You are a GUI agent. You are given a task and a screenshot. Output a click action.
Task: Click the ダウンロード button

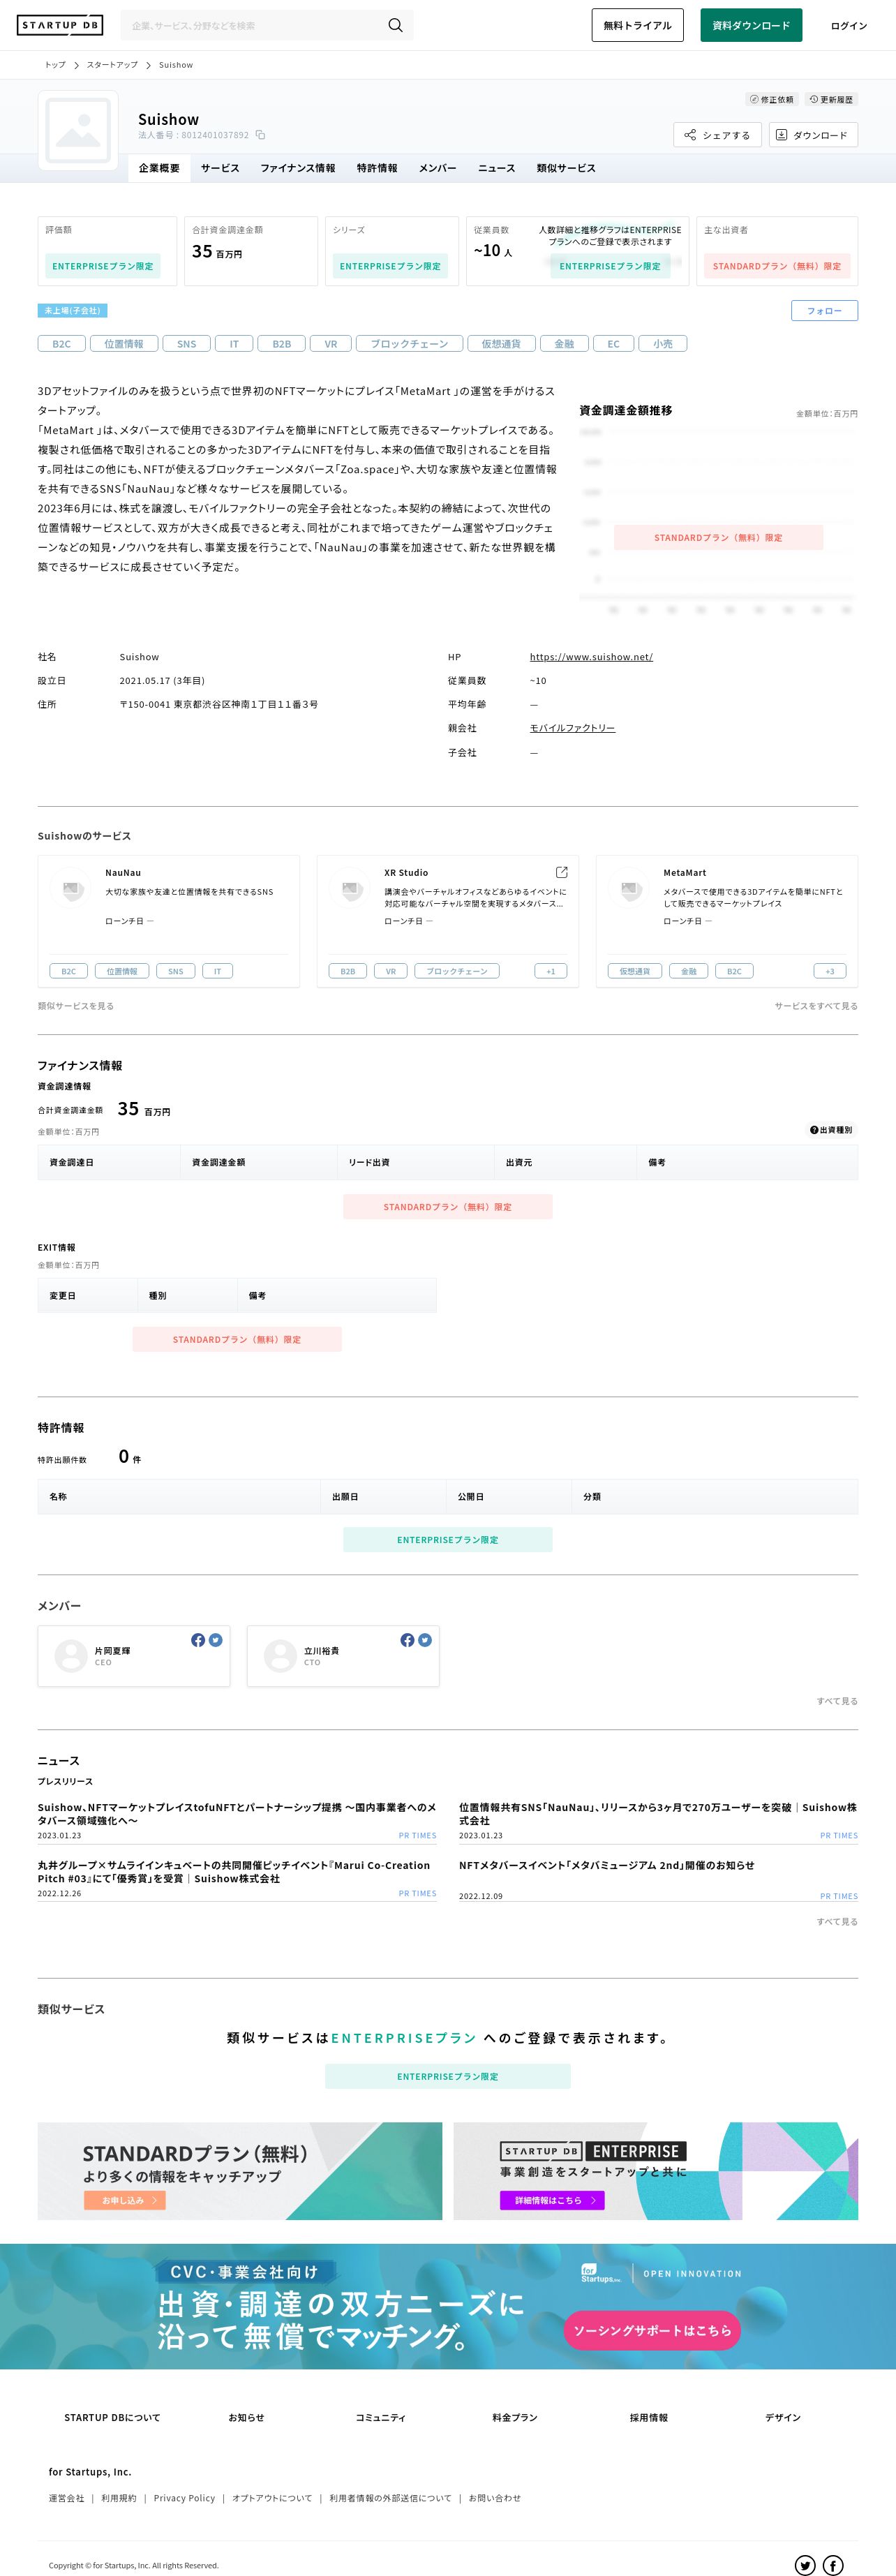[813, 135]
